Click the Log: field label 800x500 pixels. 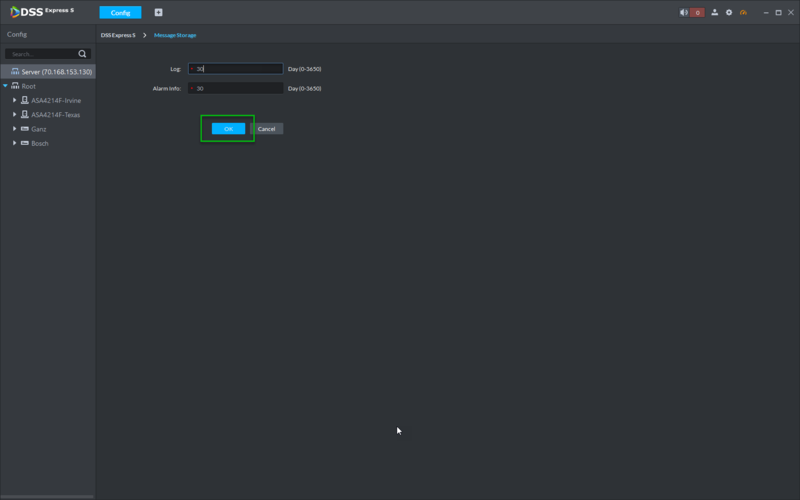pos(176,69)
